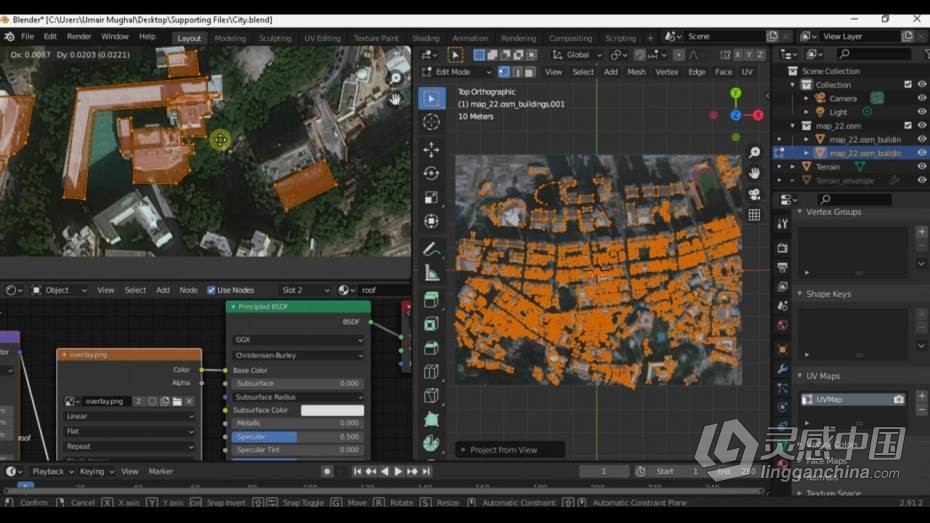Screen dimensions: 930x523
Task: Select the Measure tool
Action: click(x=432, y=273)
